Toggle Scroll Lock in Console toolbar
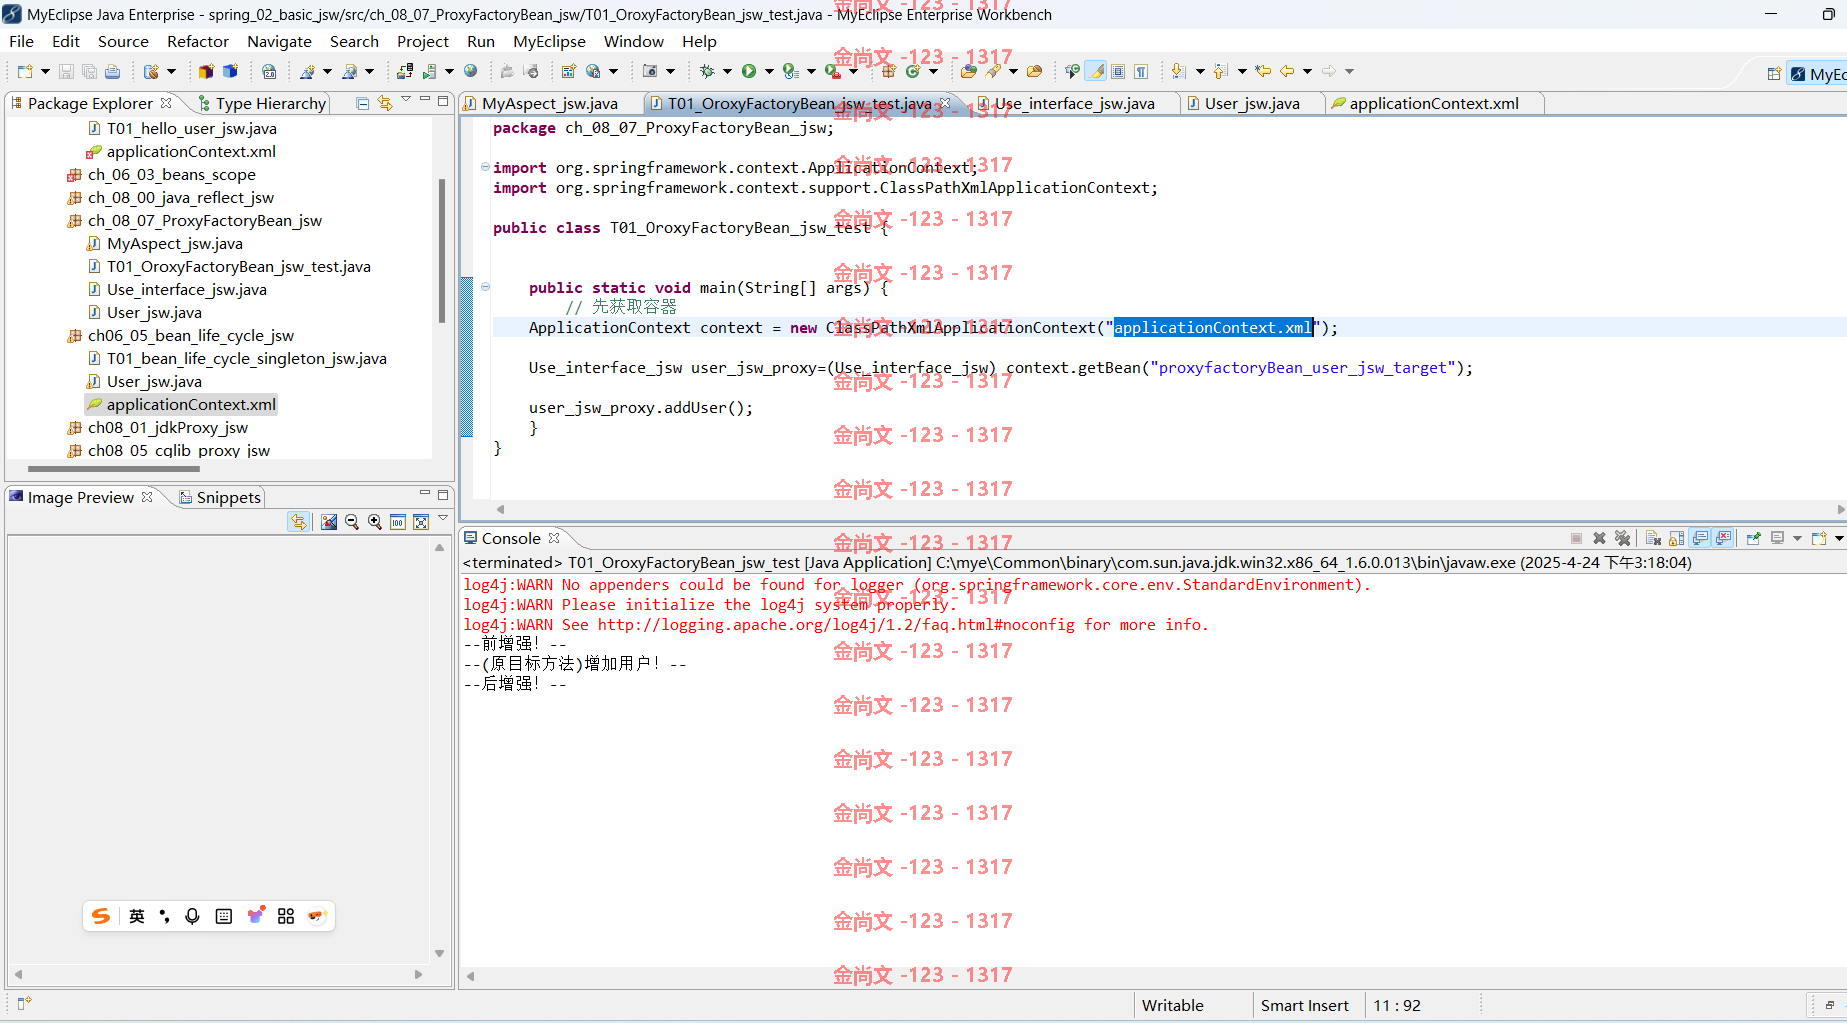1847x1023 pixels. click(x=1677, y=538)
